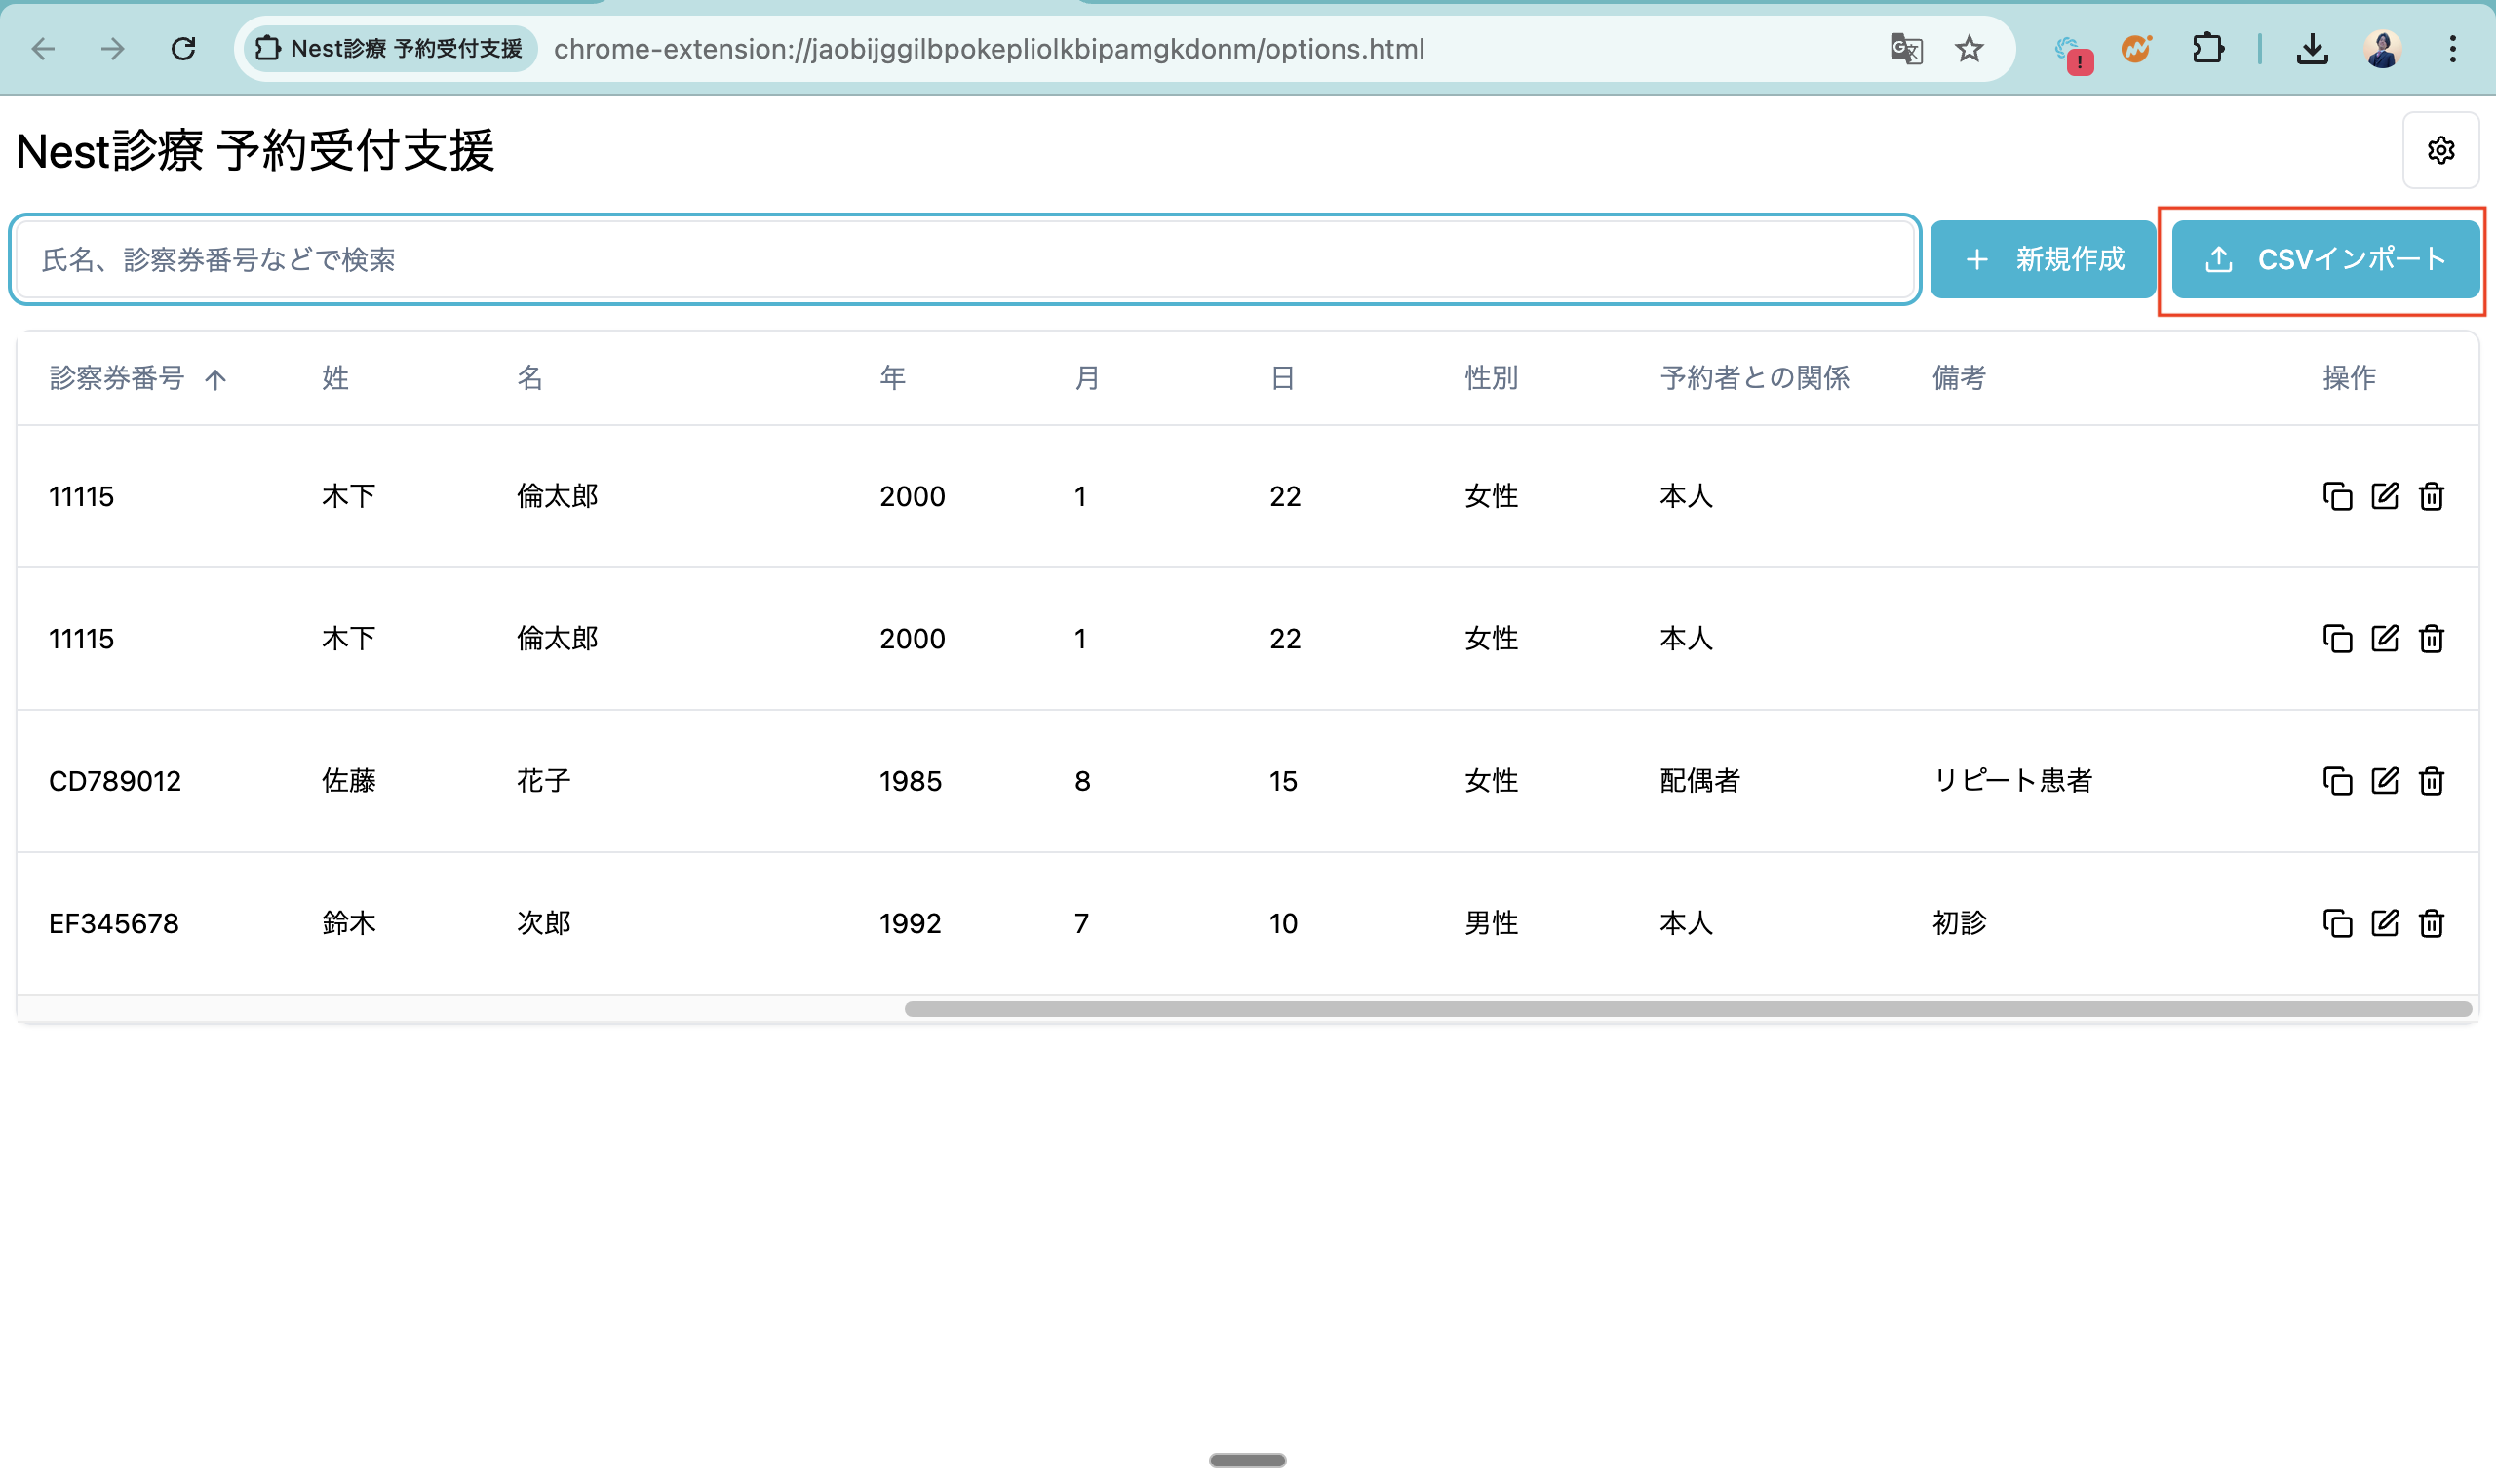
Task: Click the CSVインポート button
Action: pyautogui.click(x=2324, y=260)
